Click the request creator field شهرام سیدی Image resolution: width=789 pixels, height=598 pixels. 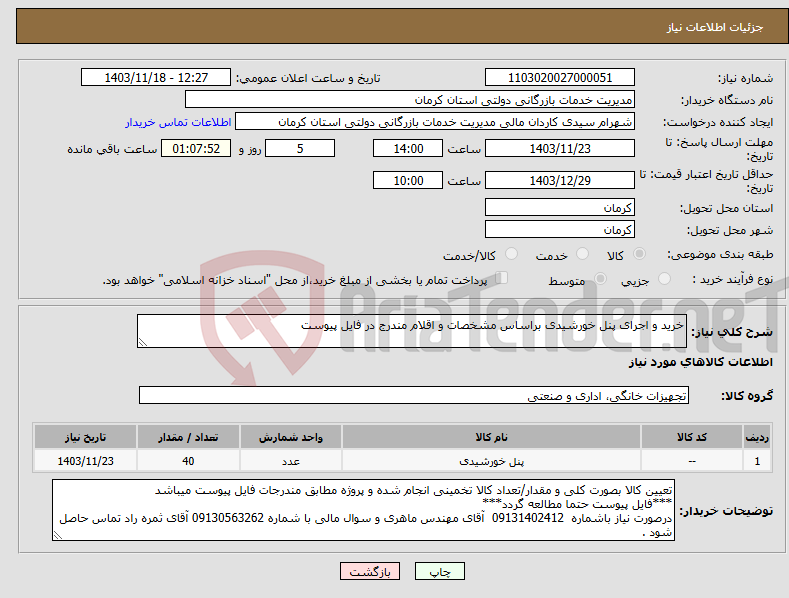[x=435, y=122]
